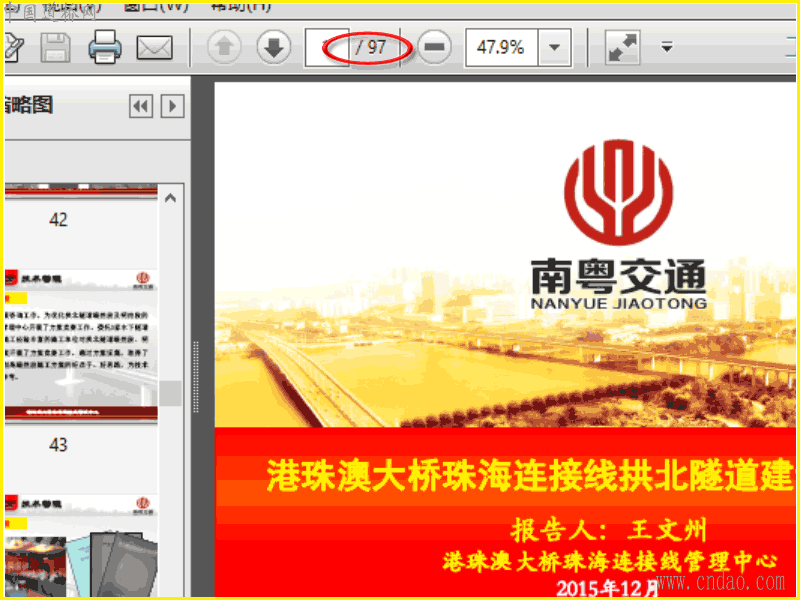Screen dimensions: 800x600
Task: Zoom out with the minus button
Action: (434, 47)
